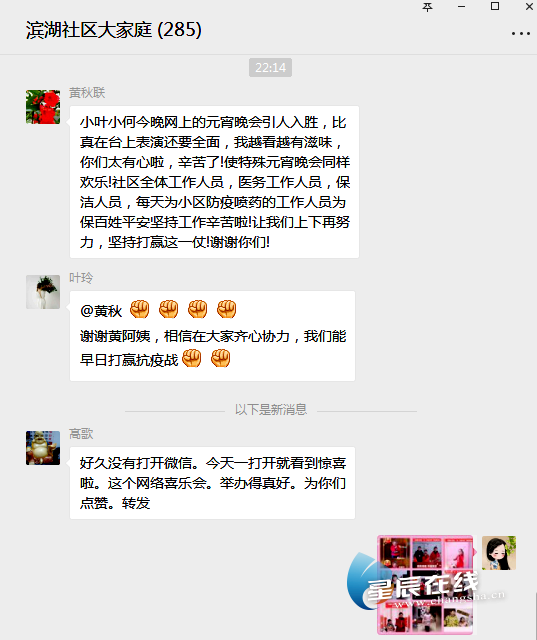Viewport: 537px width, 640px height.
Task: Open the chat info three-dots menu
Action: tap(521, 33)
